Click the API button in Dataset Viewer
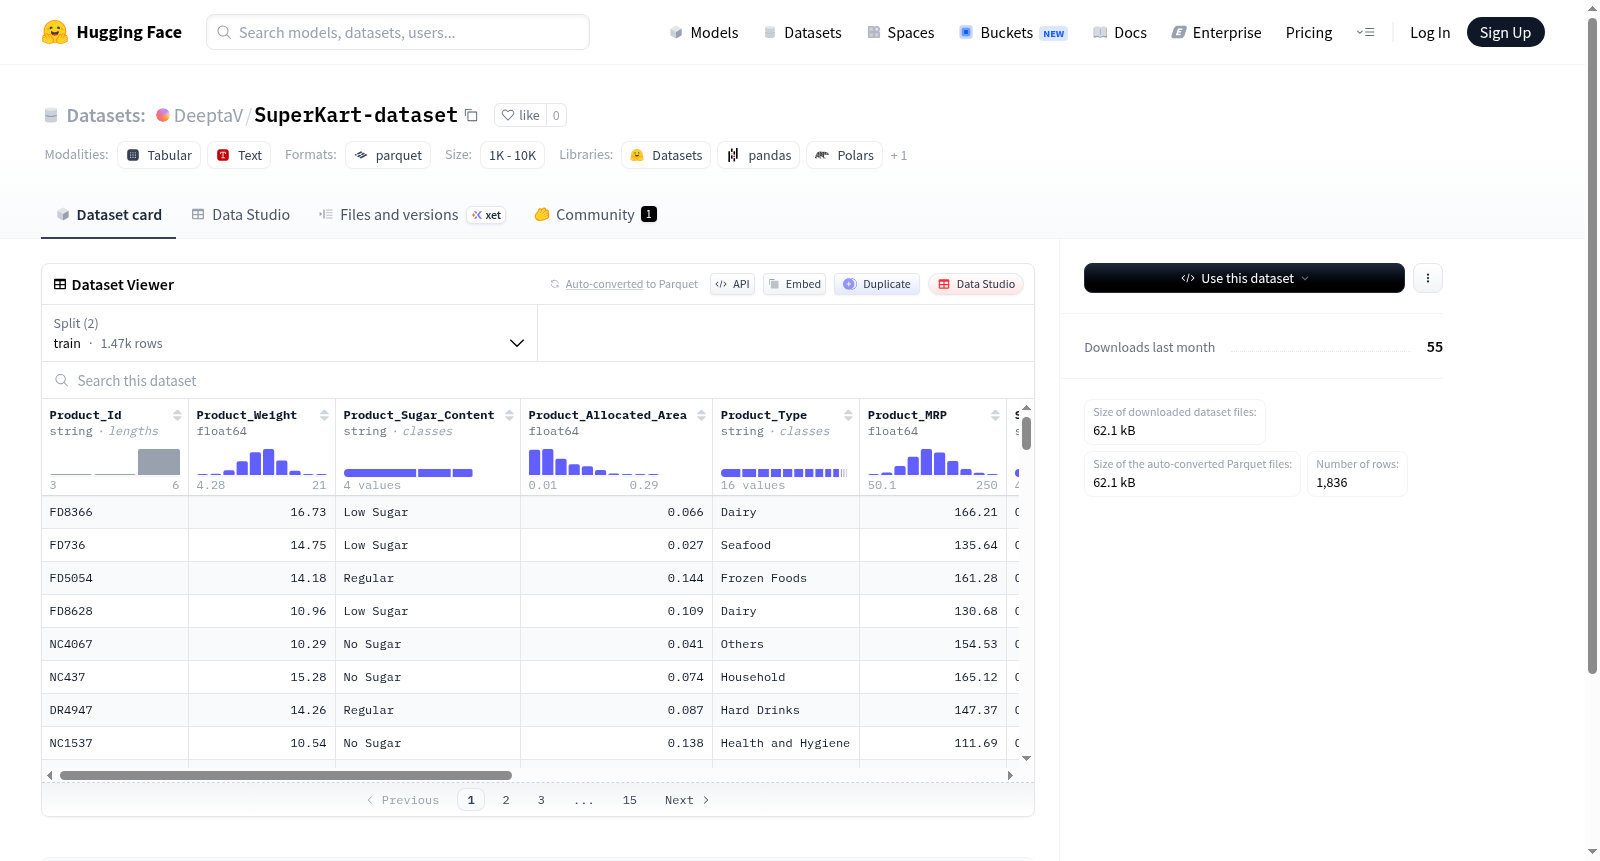This screenshot has height=861, width=1600. point(732,284)
